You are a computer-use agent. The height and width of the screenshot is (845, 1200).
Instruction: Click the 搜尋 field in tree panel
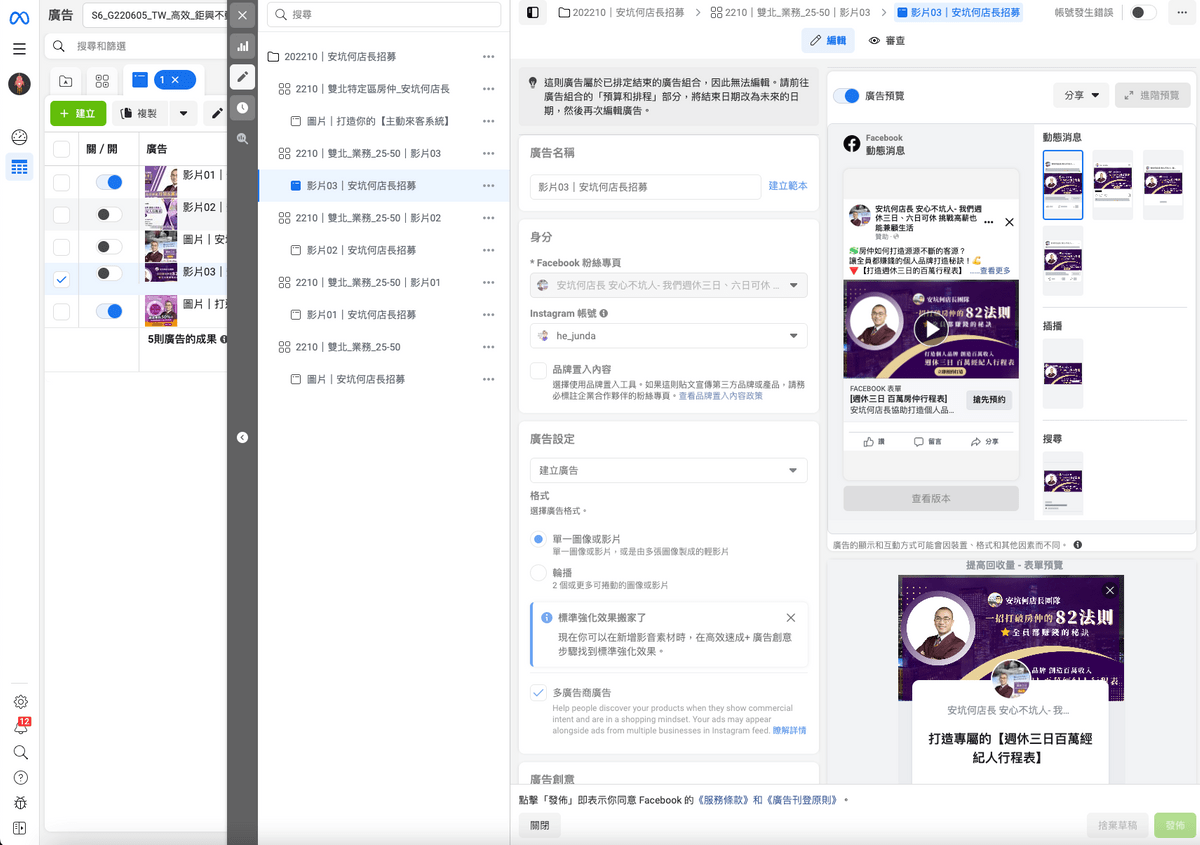pos(384,15)
